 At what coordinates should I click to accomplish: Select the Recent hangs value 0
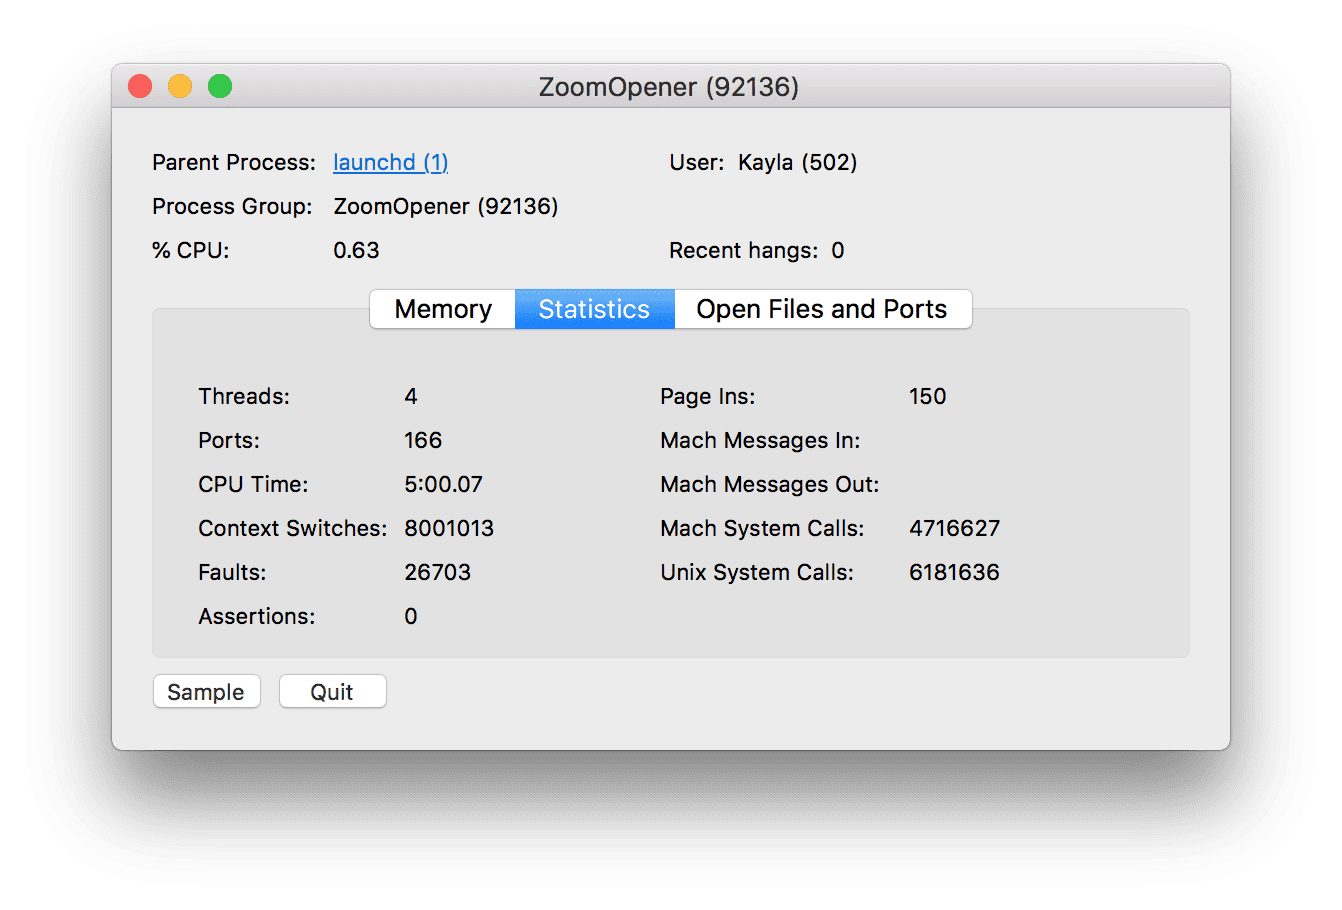(x=838, y=250)
